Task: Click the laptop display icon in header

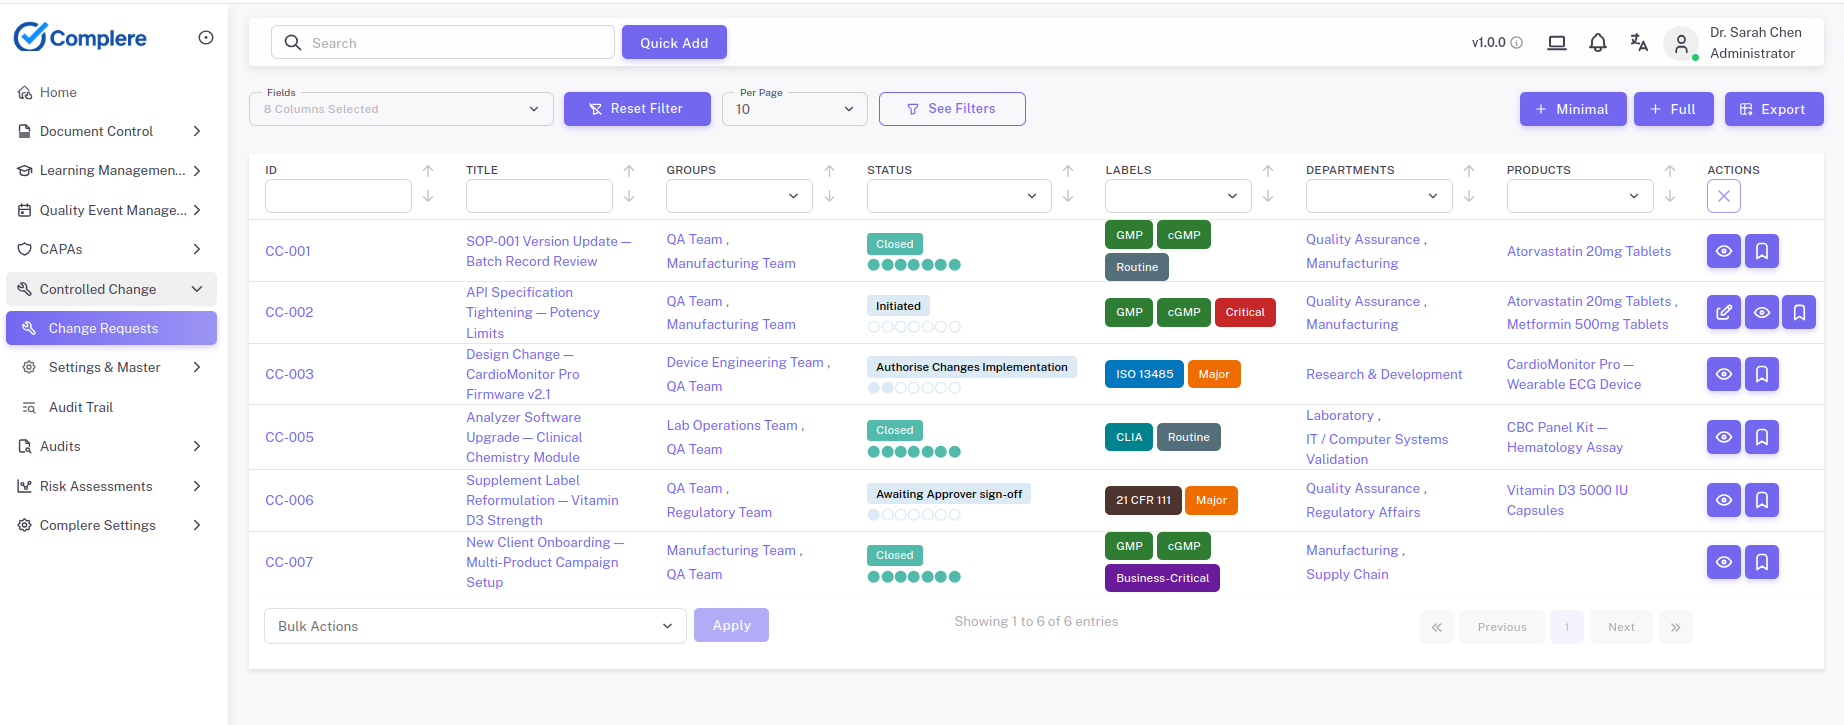Action: click(1556, 43)
